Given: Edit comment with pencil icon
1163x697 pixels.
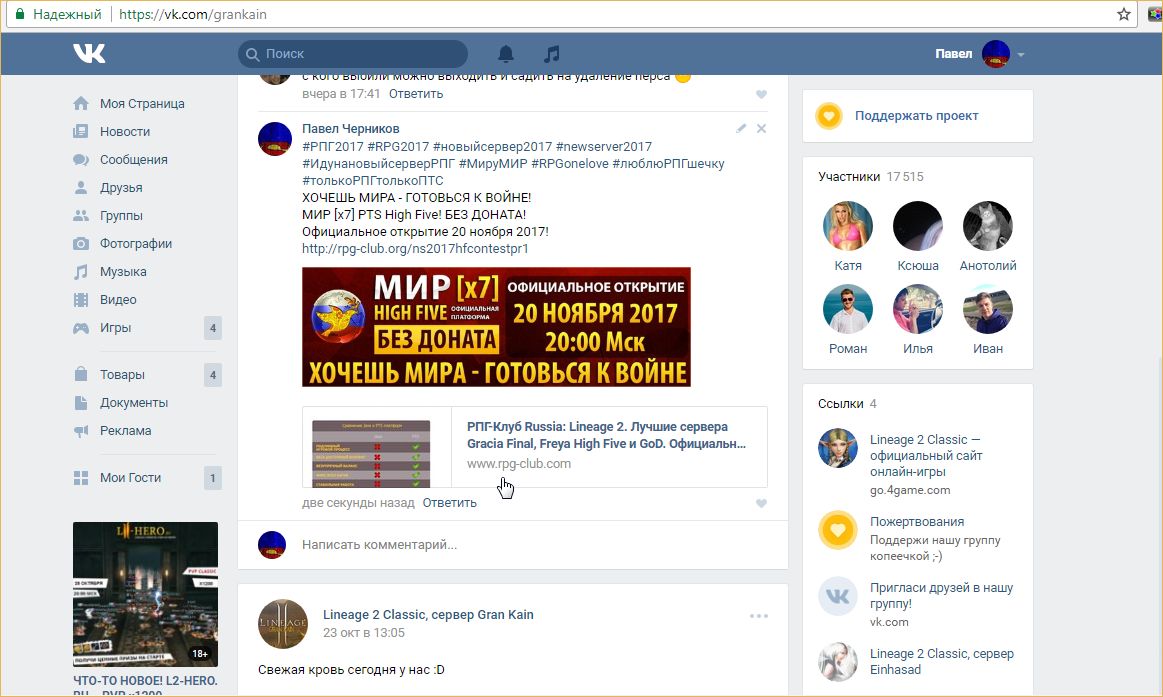Looking at the screenshot, I should pyautogui.click(x=740, y=128).
